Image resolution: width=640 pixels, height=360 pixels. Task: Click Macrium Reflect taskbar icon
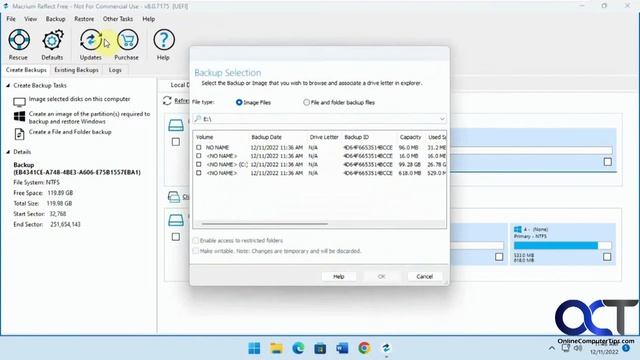click(x=386, y=348)
